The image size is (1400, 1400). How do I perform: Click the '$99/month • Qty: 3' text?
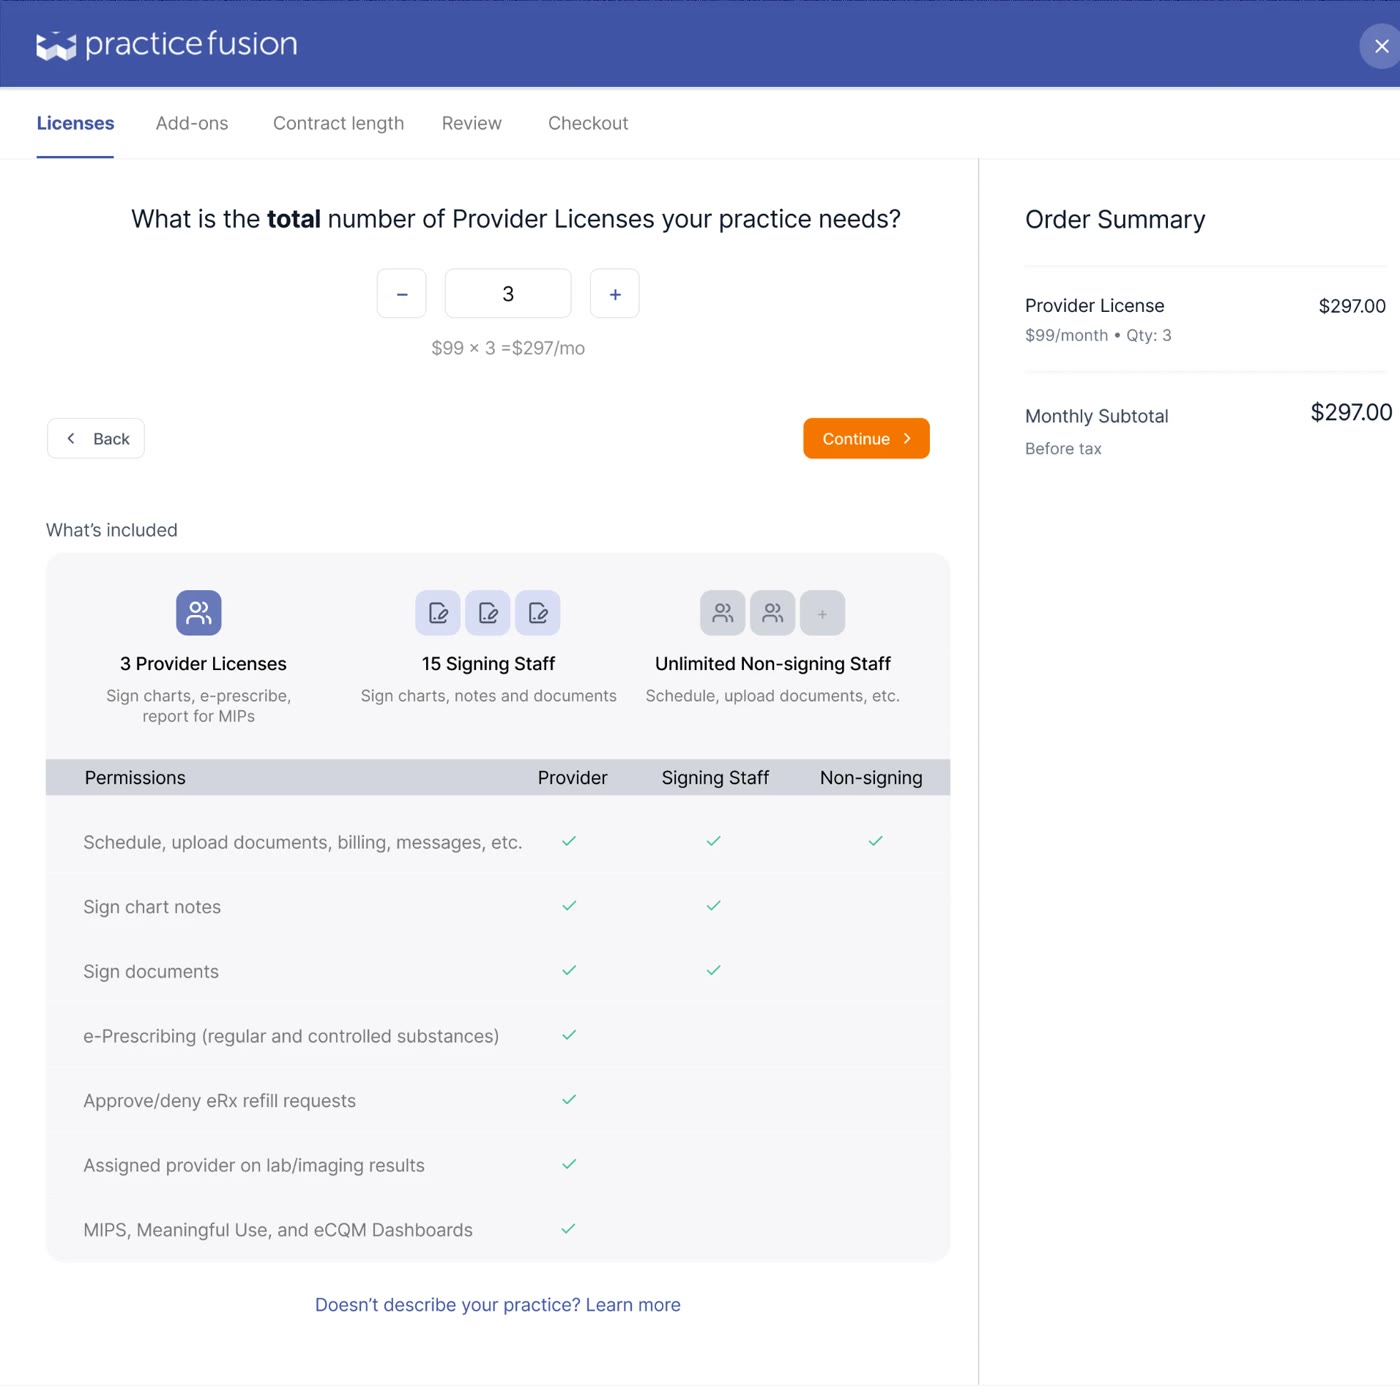click(x=1098, y=336)
